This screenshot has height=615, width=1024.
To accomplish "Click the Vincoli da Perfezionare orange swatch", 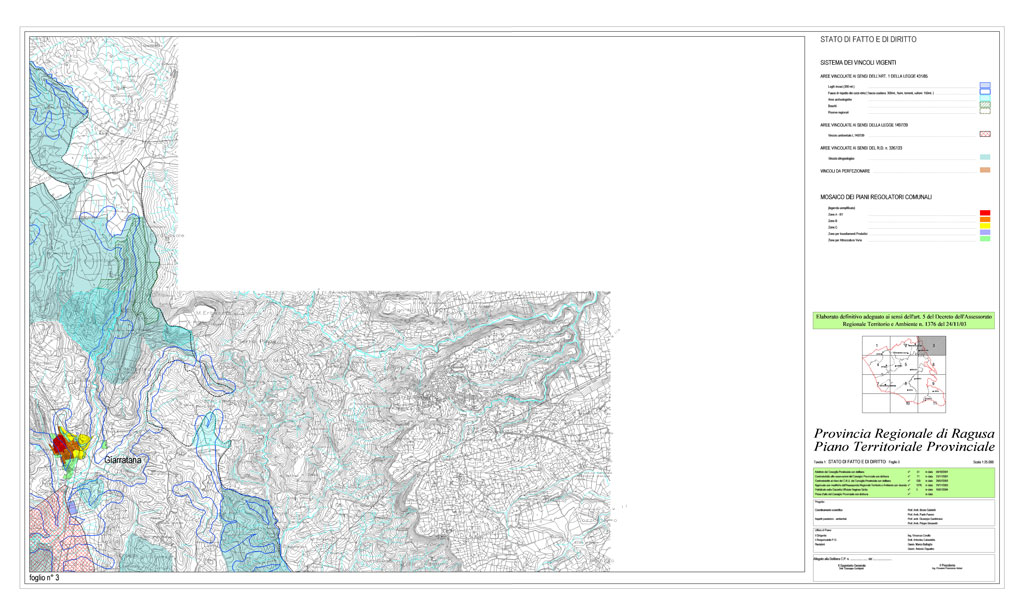I will 984,171.
